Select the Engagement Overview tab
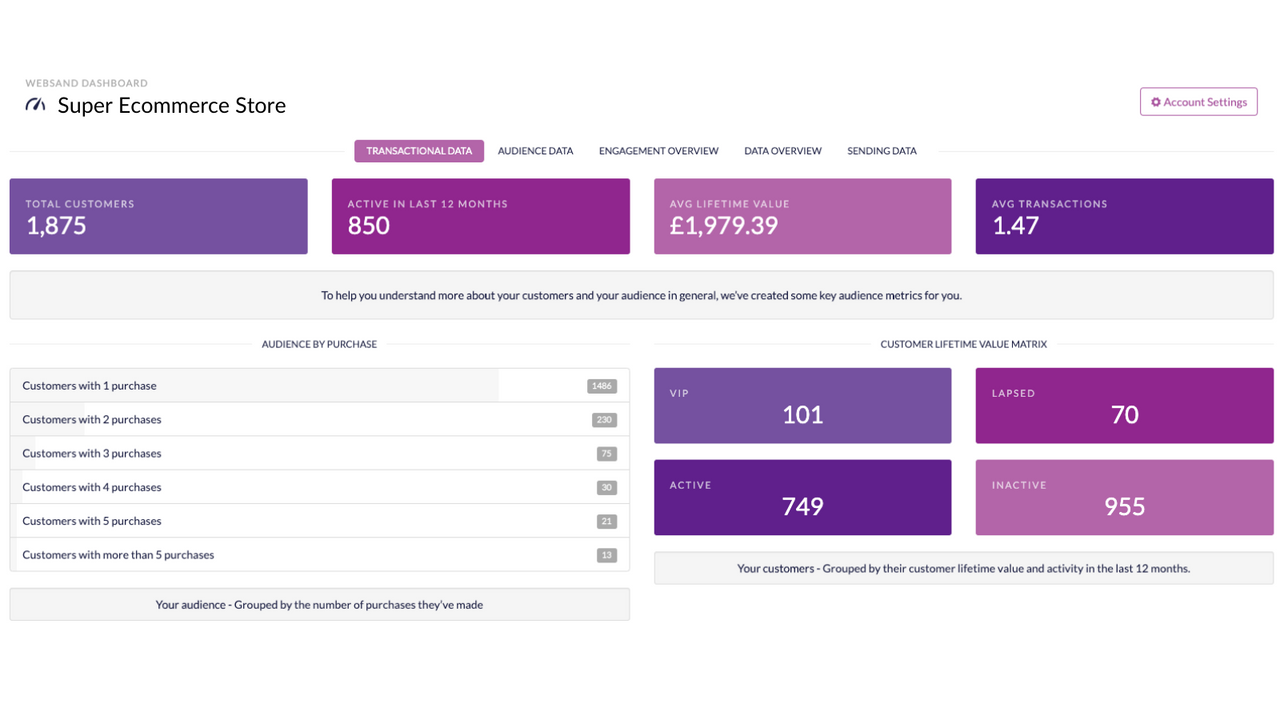Image resolution: width=1280 pixels, height=720 pixels. point(658,150)
